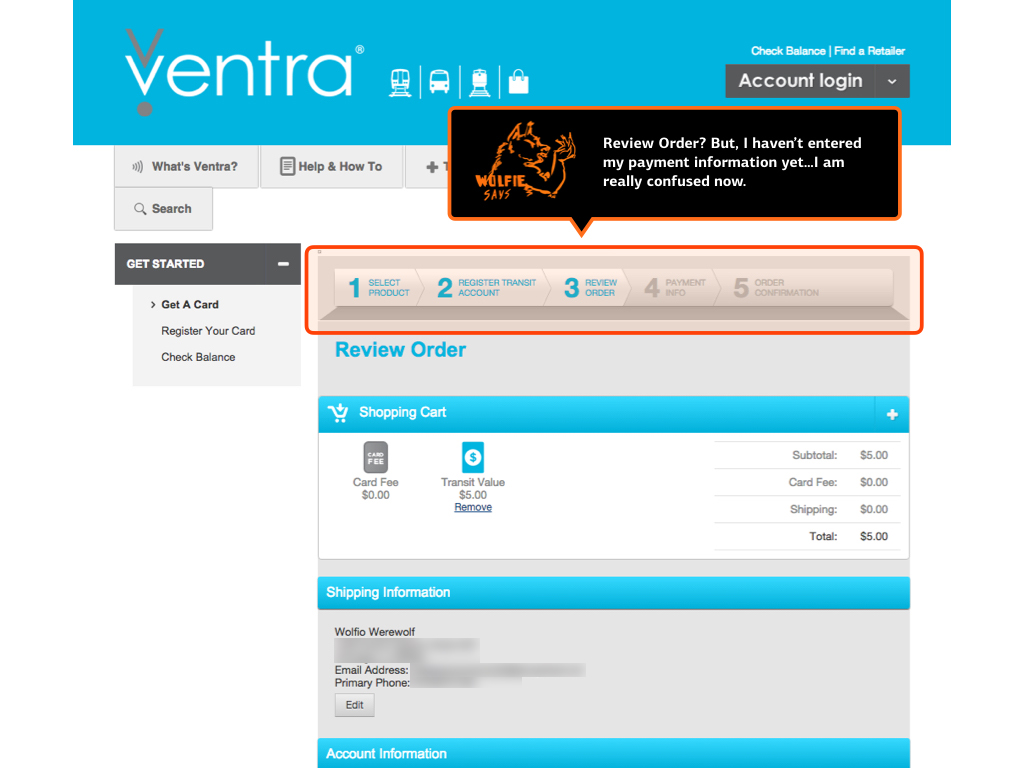
Task: Click the bus icon in header
Action: pyautogui.click(x=439, y=82)
